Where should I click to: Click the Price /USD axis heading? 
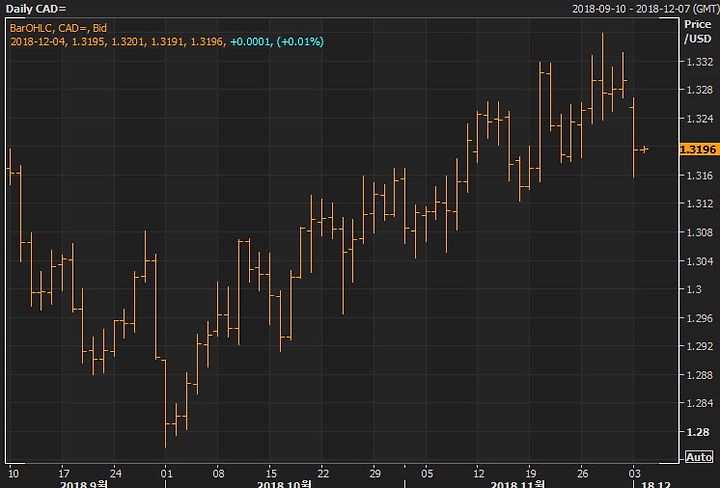tap(698, 32)
